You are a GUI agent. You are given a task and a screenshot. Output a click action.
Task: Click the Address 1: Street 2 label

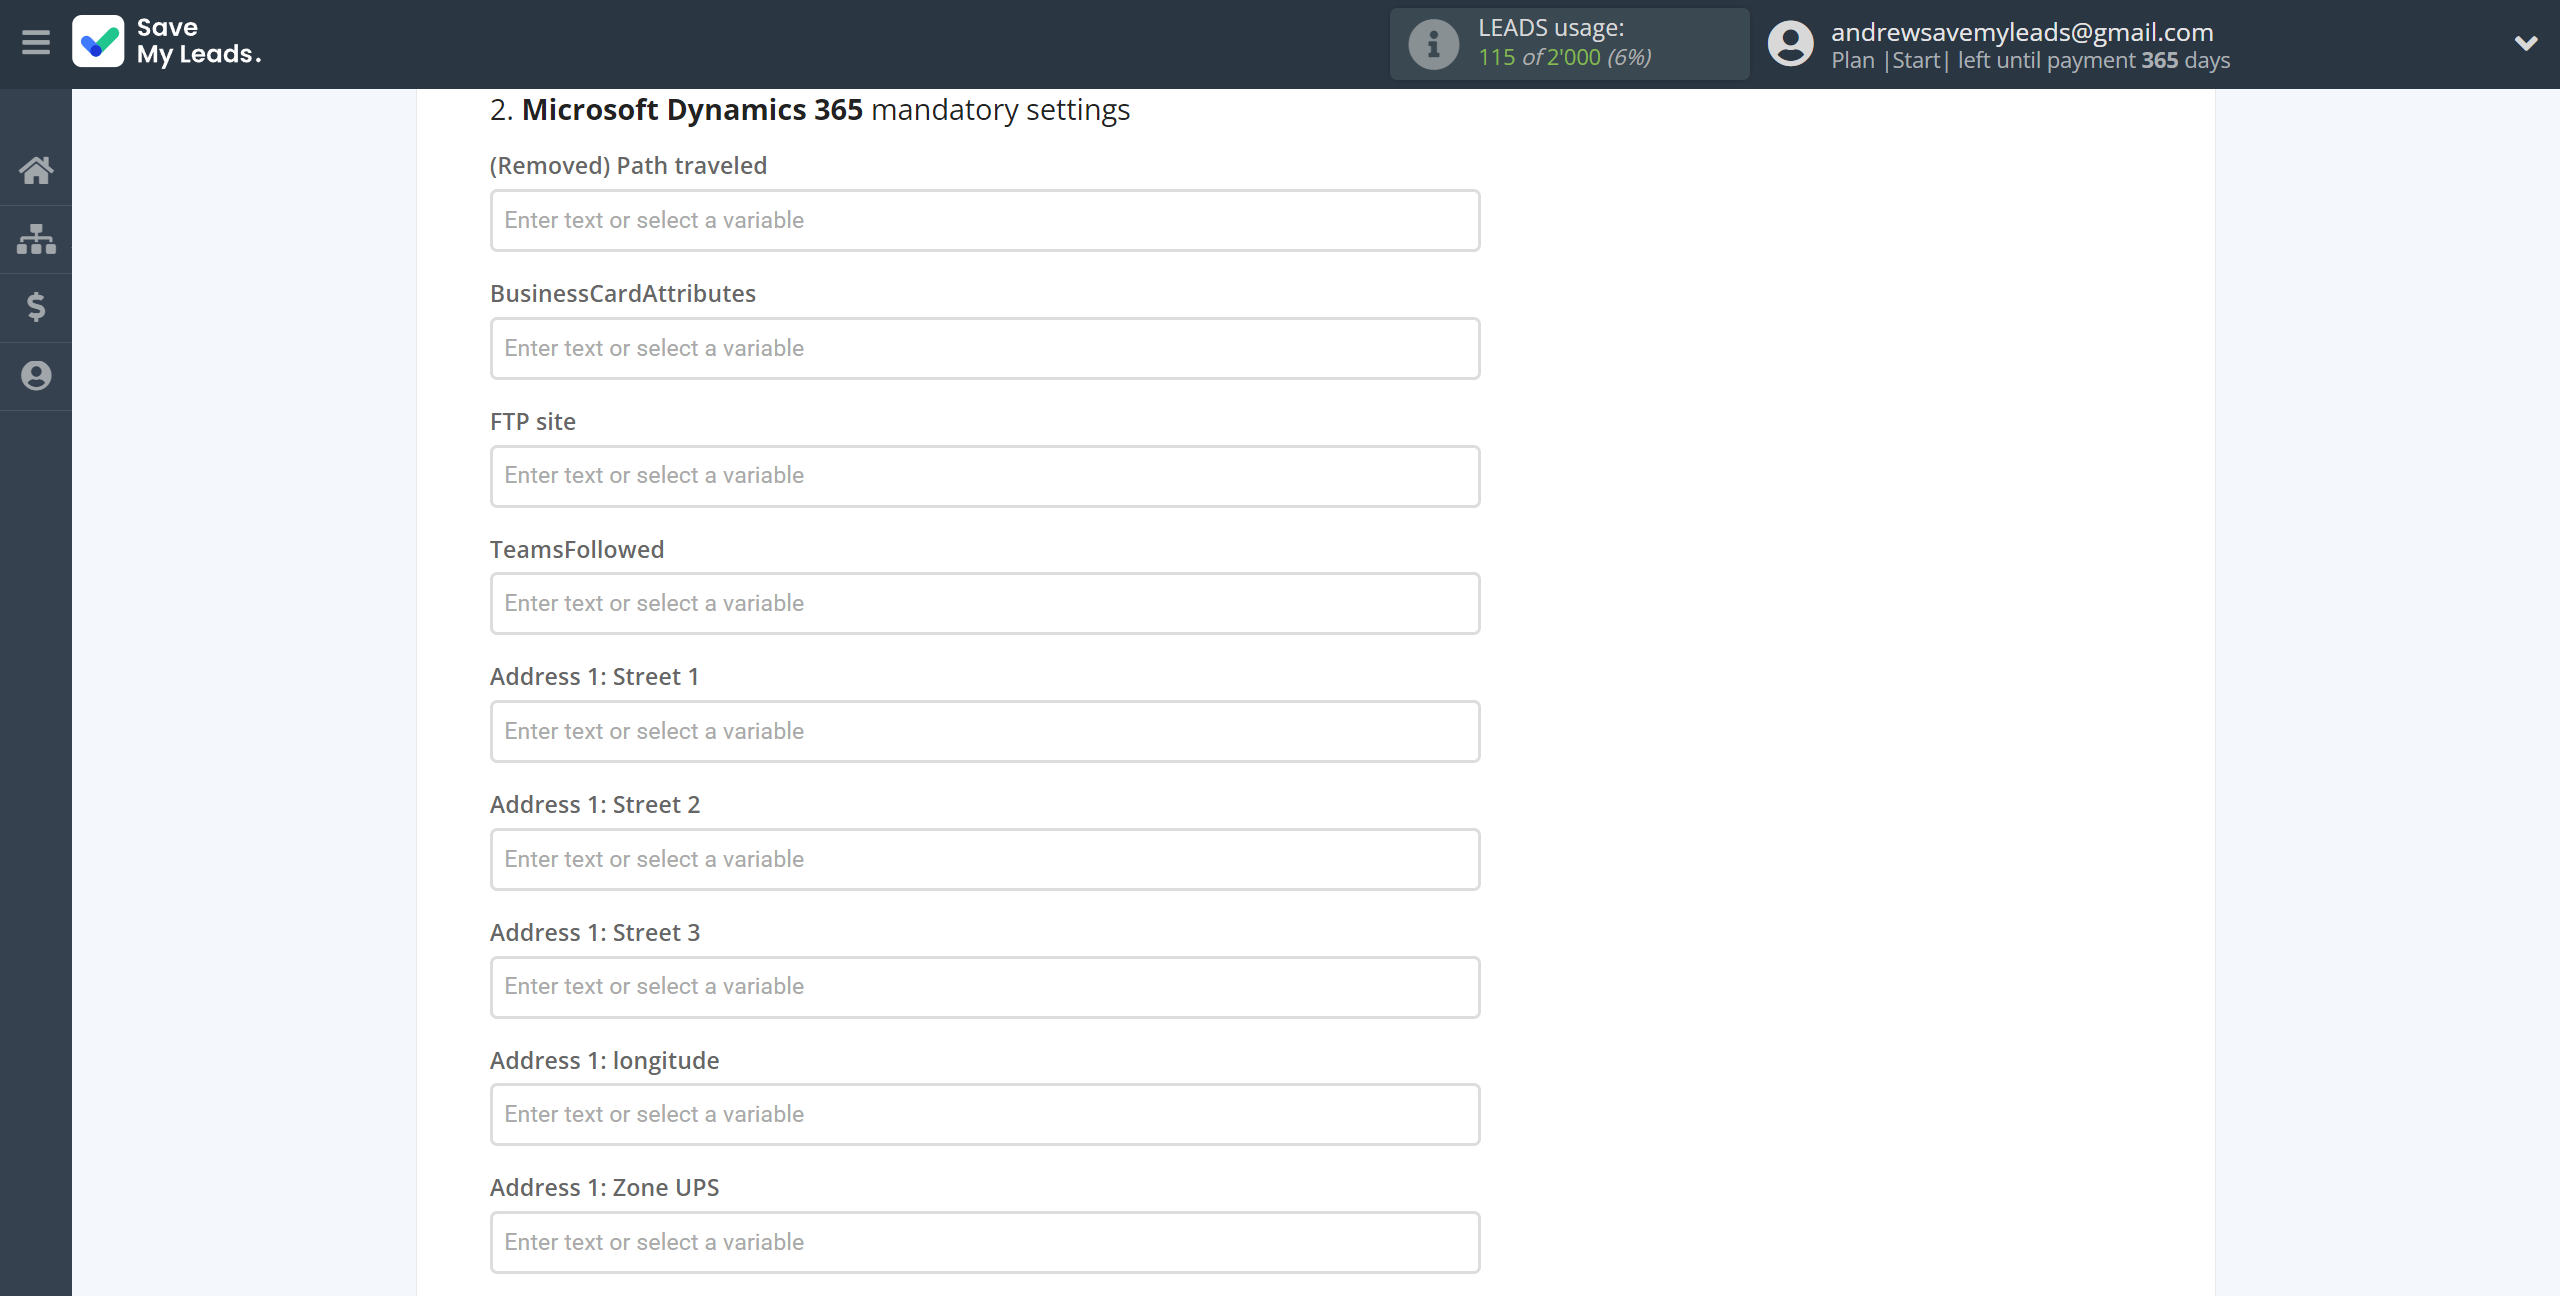595,805
